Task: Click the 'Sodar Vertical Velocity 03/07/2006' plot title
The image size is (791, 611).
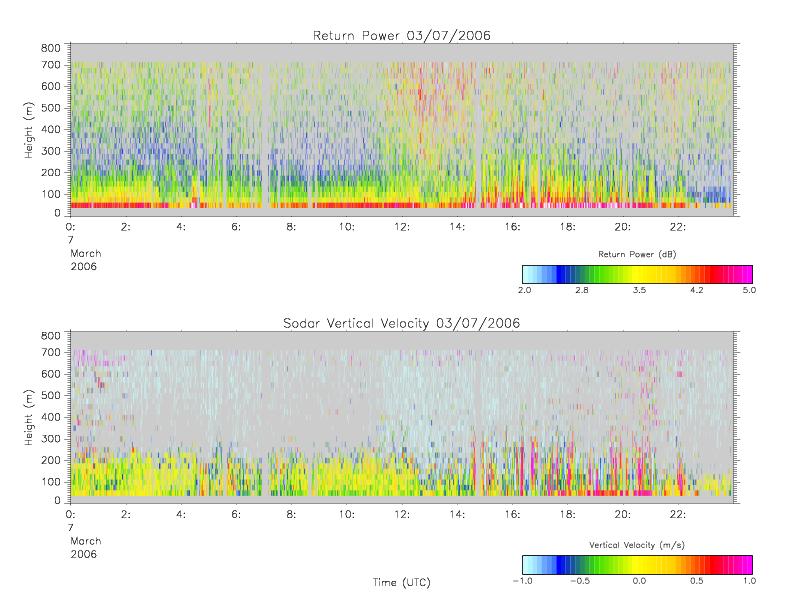Action: [402, 323]
